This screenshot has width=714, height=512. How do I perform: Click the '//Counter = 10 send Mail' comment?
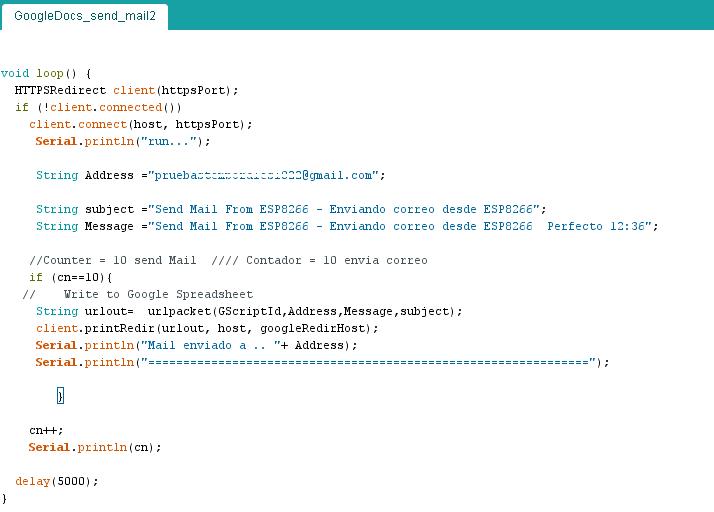(x=228, y=261)
